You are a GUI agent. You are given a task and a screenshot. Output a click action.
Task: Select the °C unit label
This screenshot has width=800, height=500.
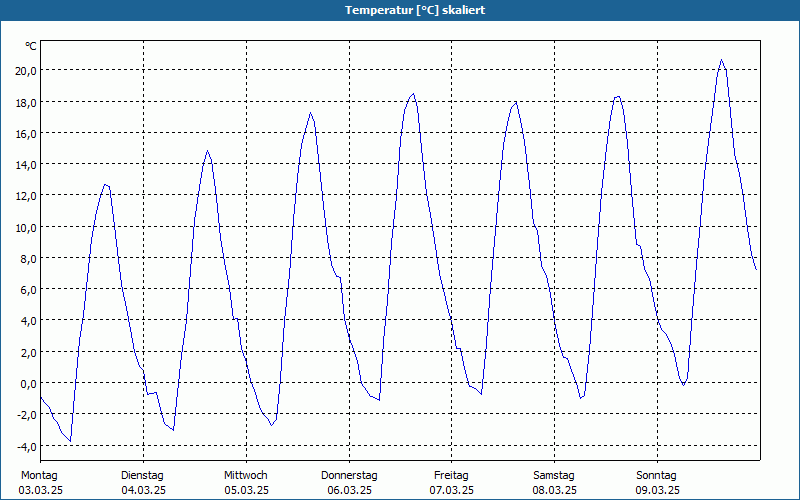31,46
